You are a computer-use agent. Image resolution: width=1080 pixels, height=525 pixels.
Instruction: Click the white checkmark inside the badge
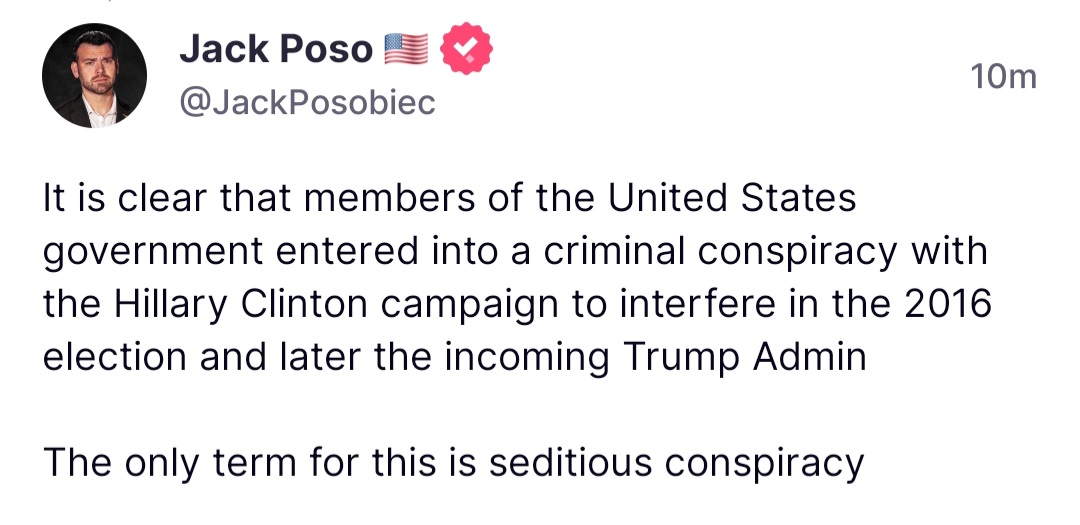466,48
